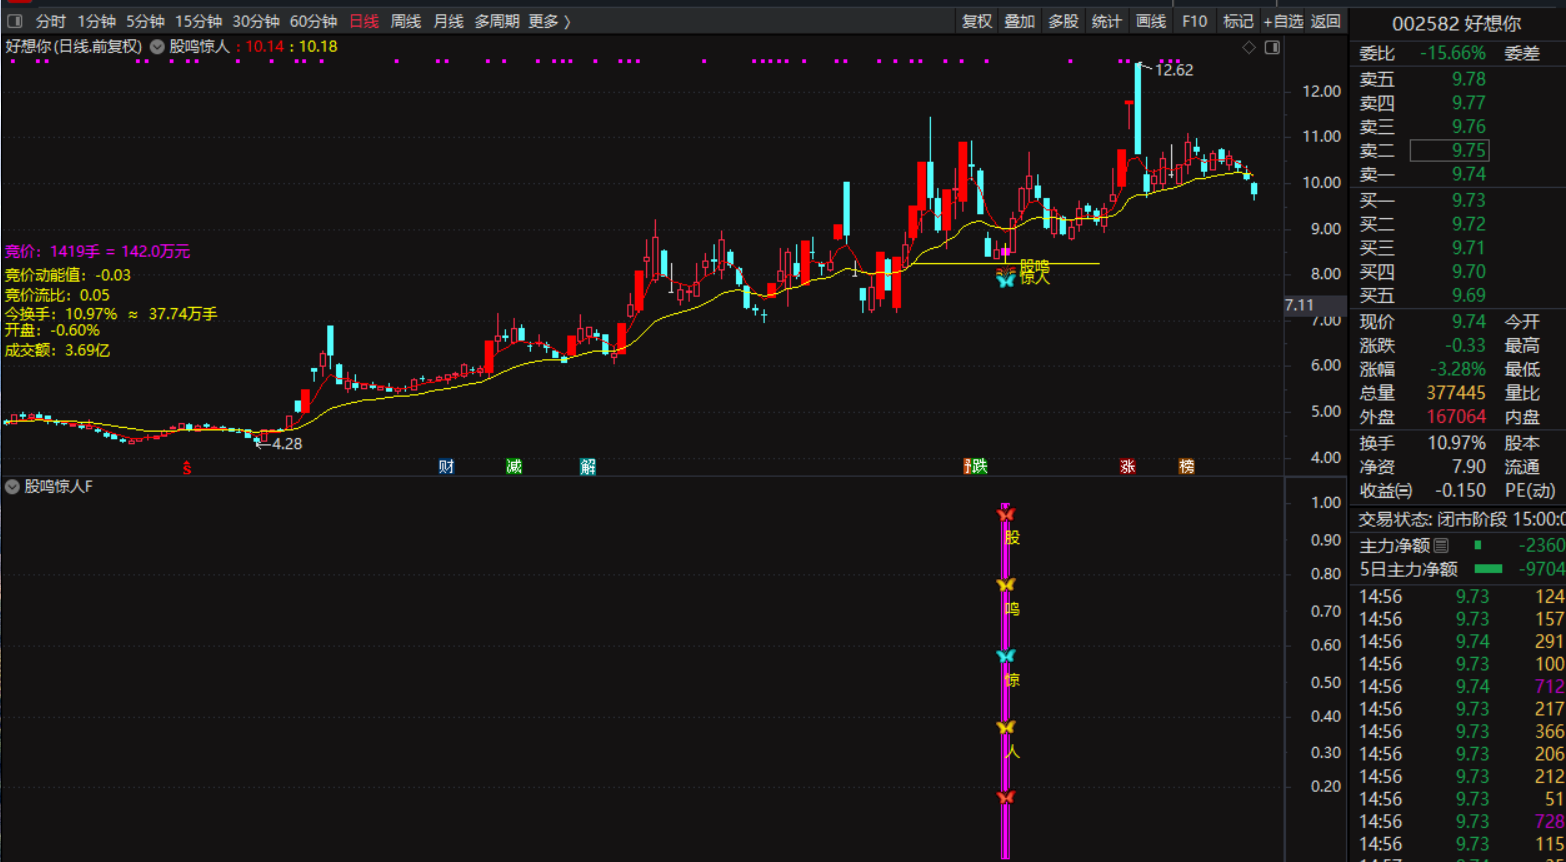Expand the 股鸣惊人 main indicator dropdown
The image size is (1566, 862).
(157, 46)
